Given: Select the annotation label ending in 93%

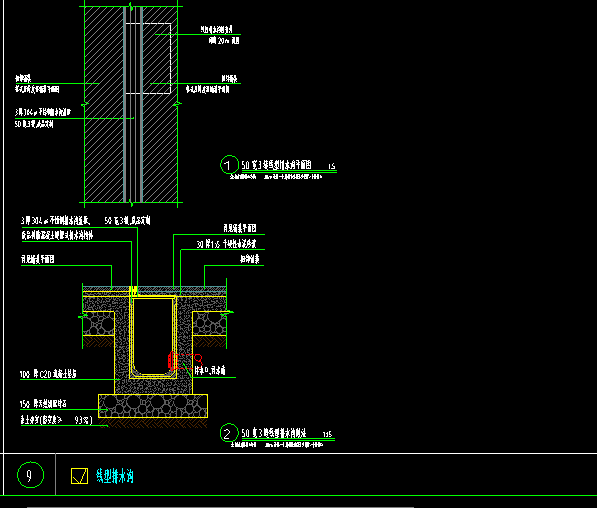Looking at the screenshot, I should pos(56,420).
